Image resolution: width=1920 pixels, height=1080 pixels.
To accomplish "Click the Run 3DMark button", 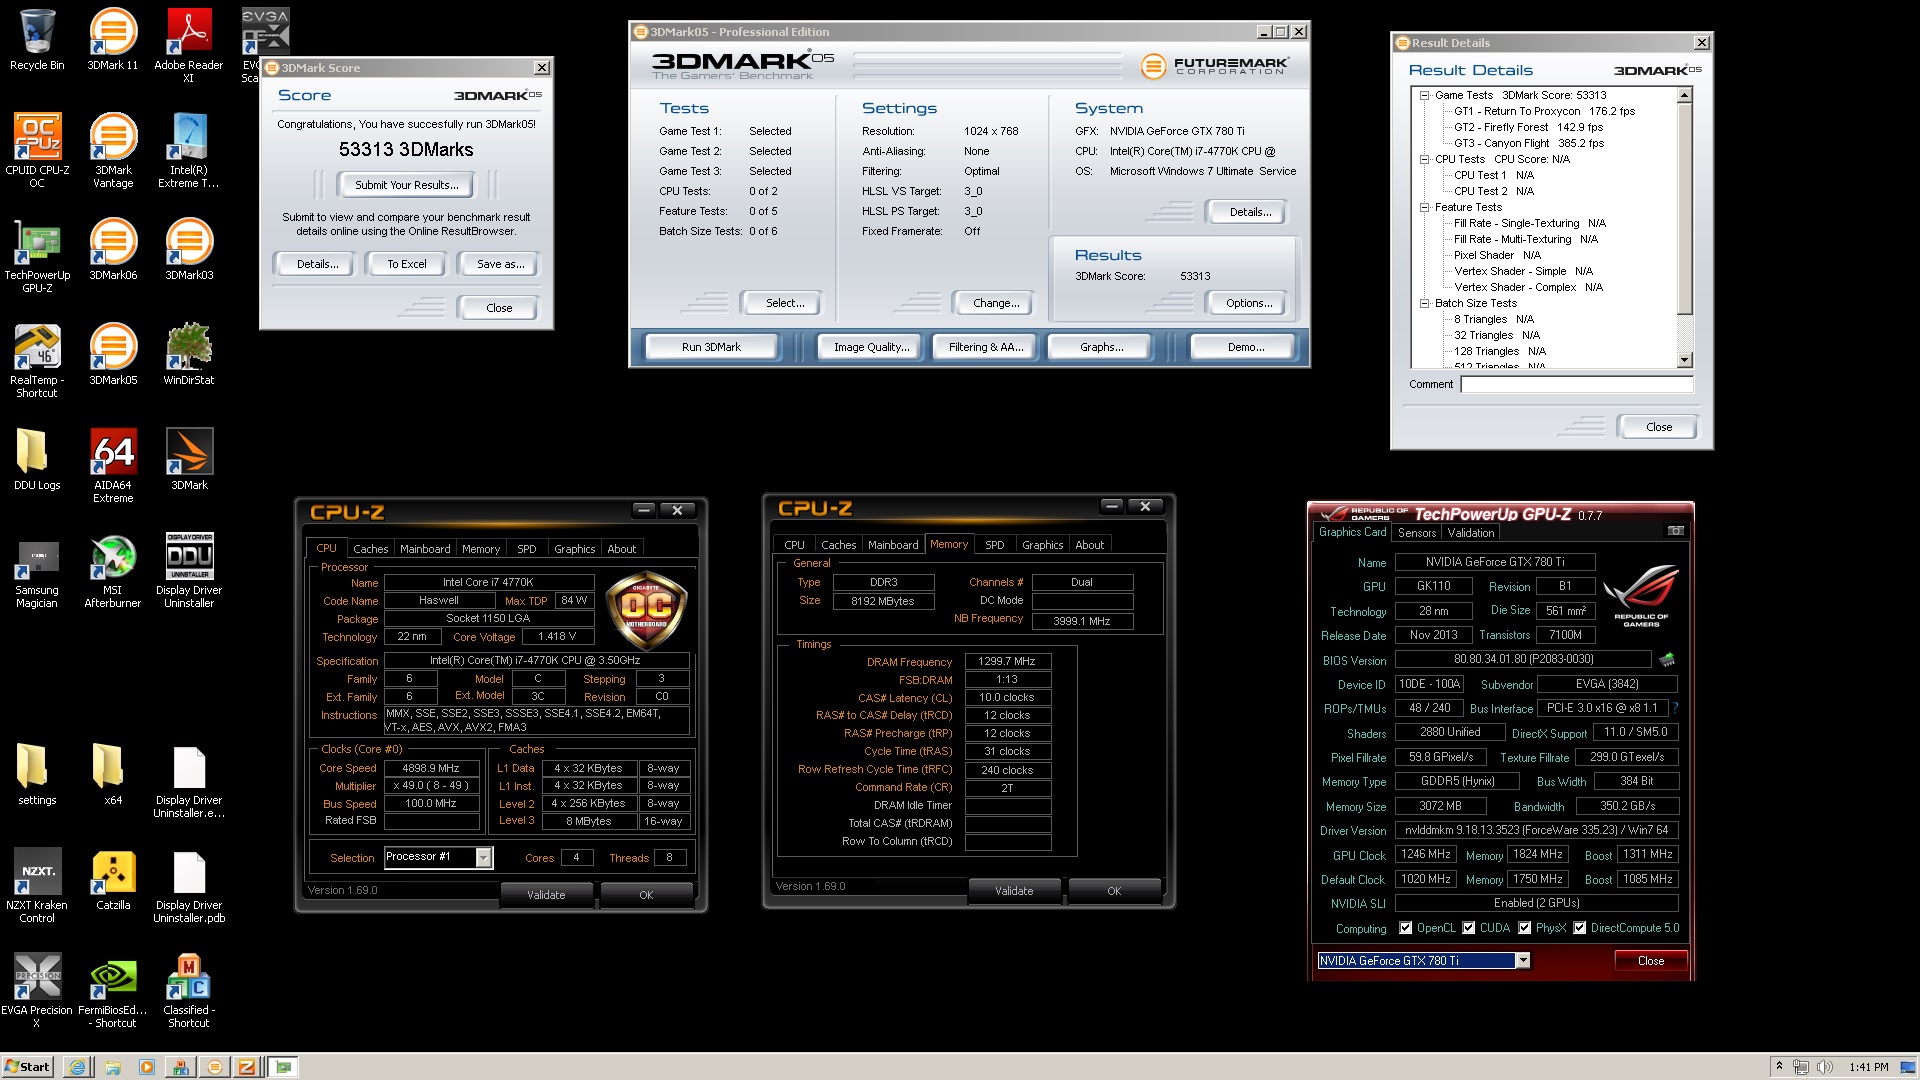I will (711, 347).
